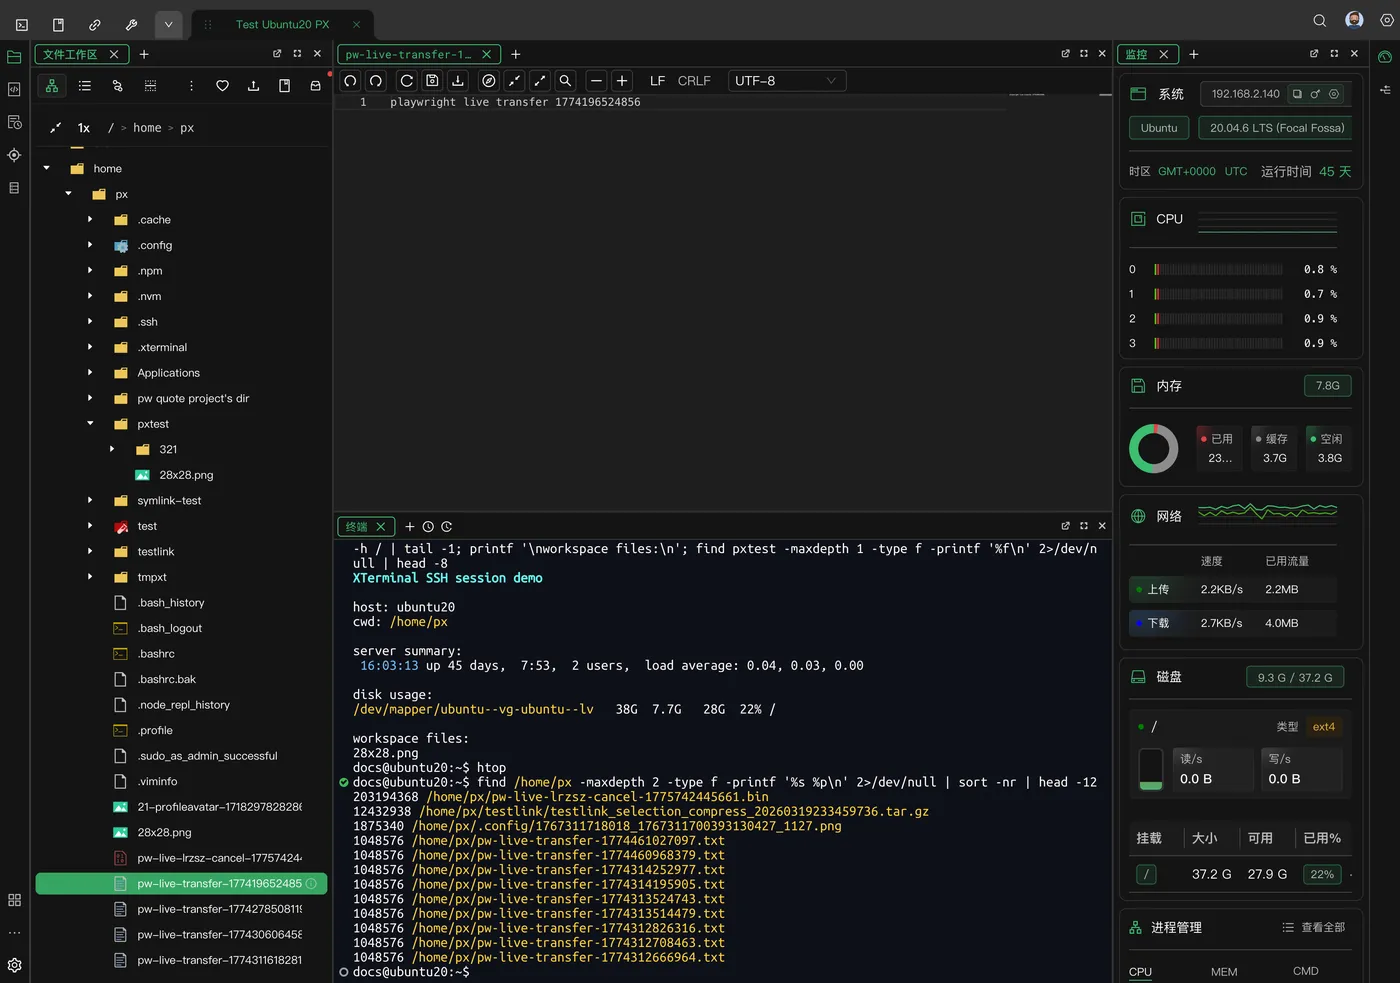
Task: Open a new terminal from the top bar
Action: tap(22, 24)
